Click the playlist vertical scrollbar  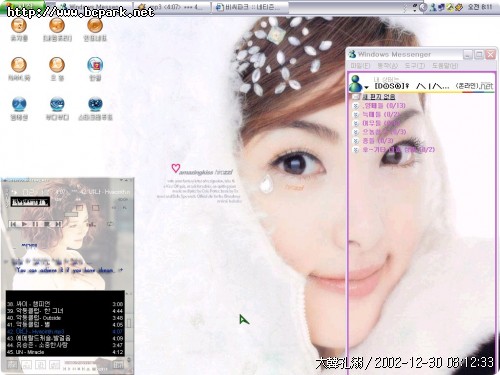tap(129, 323)
